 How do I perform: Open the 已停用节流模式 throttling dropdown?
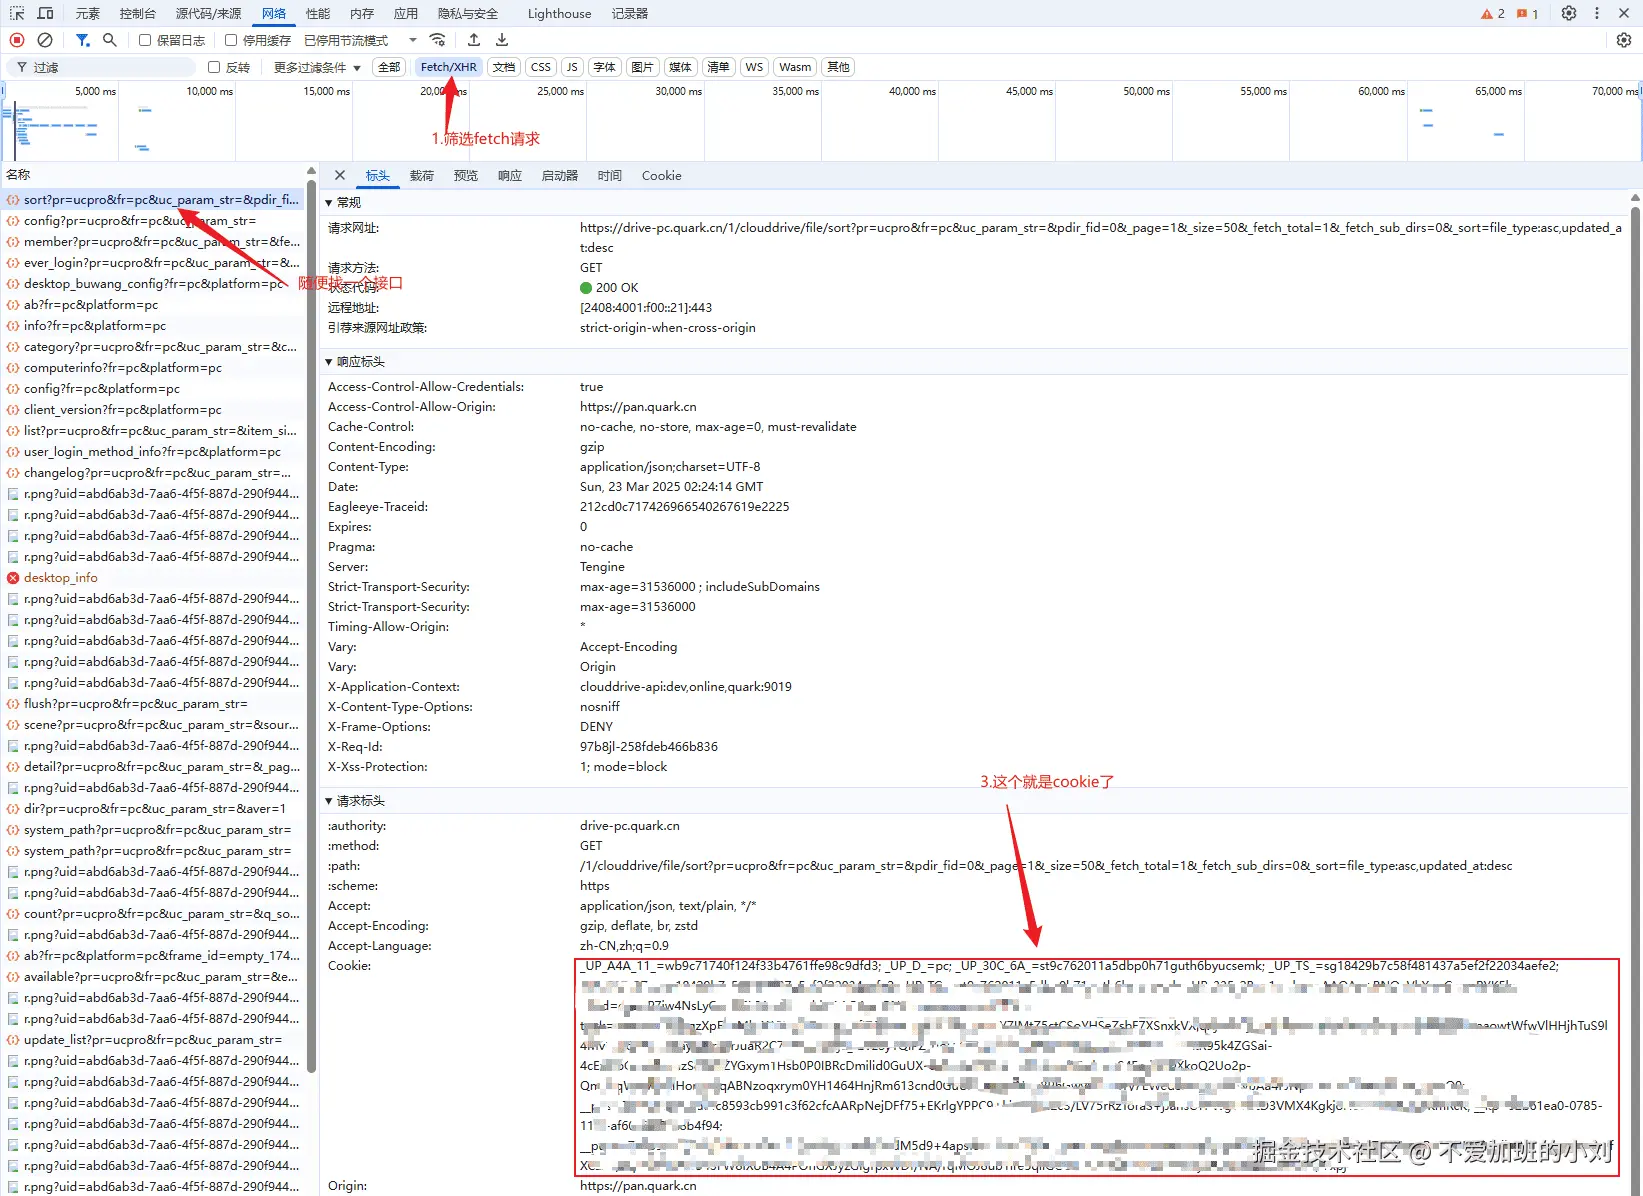pyautogui.click(x=360, y=40)
